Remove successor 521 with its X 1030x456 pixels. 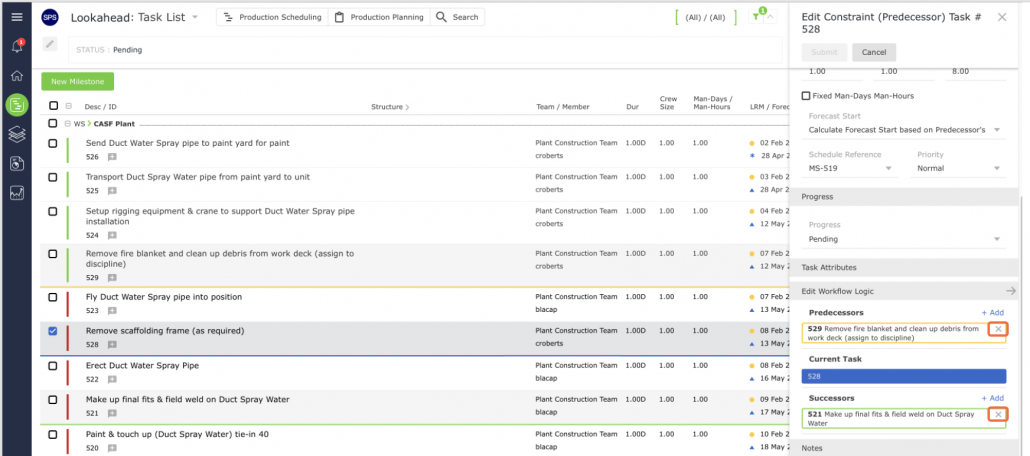click(998, 414)
